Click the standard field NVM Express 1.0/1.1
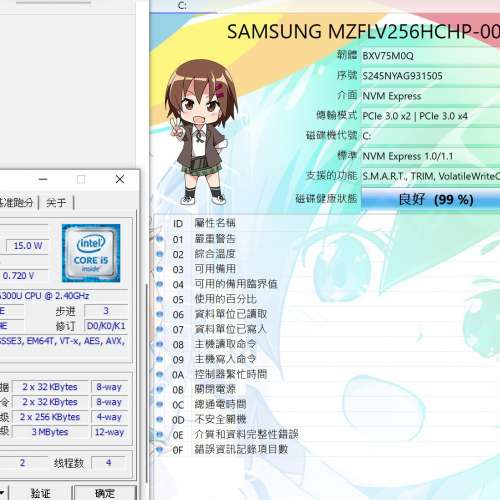The width and height of the screenshot is (500, 500). 431,156
